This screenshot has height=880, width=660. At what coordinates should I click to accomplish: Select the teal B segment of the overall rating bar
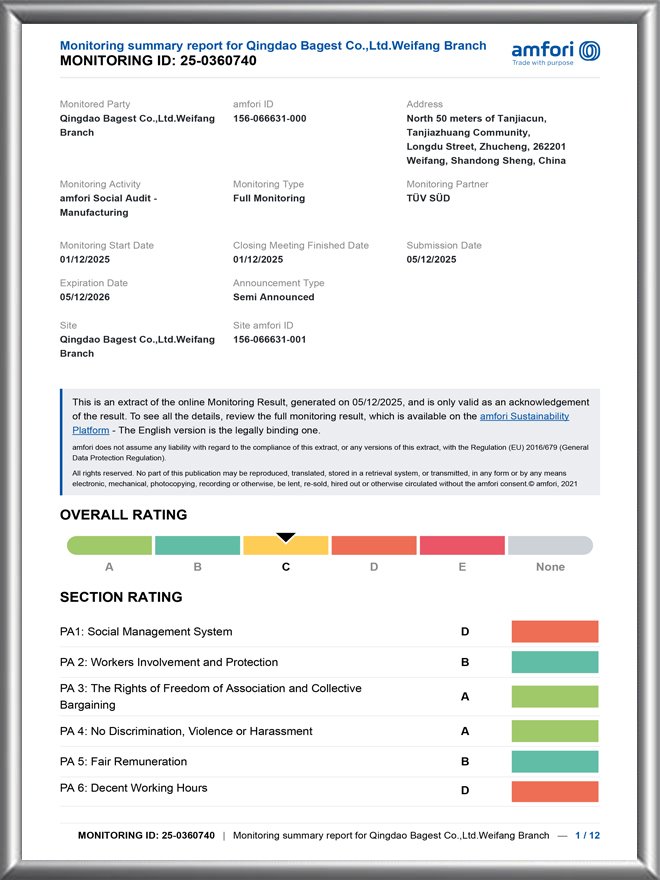click(x=198, y=545)
